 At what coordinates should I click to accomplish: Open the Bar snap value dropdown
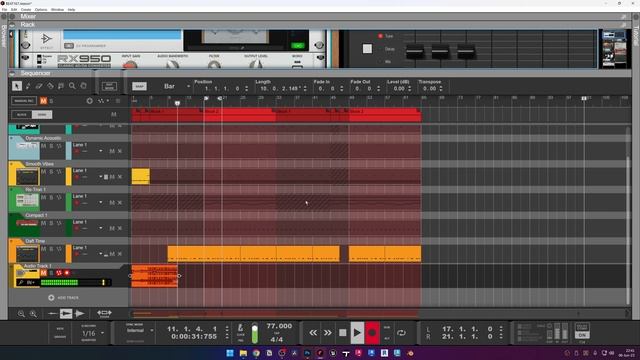pyautogui.click(x=177, y=87)
